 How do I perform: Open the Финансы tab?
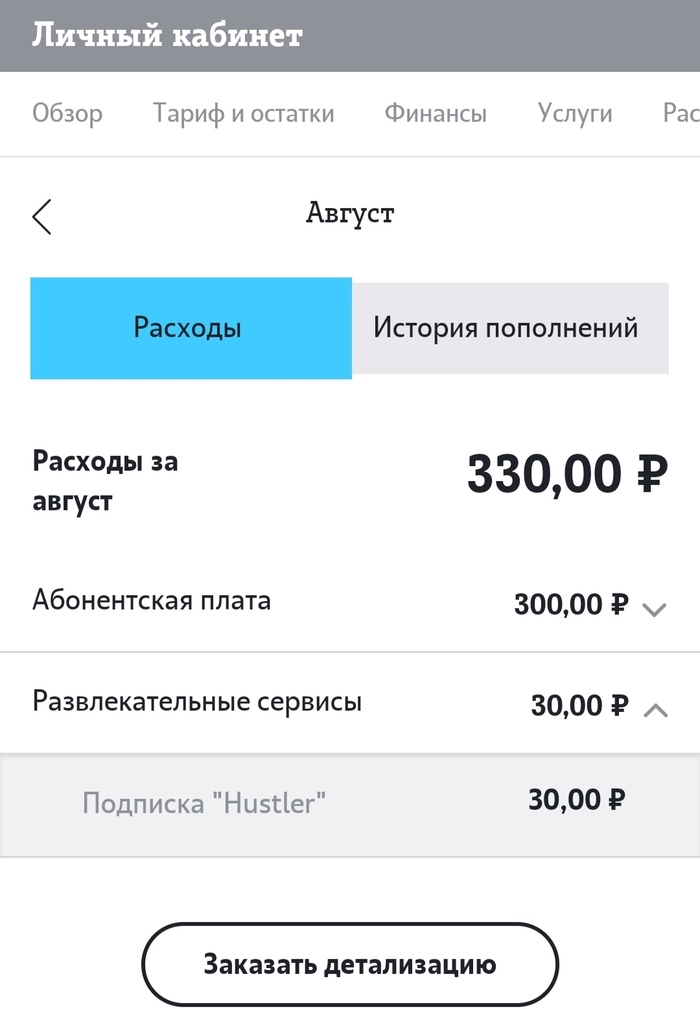(x=435, y=114)
